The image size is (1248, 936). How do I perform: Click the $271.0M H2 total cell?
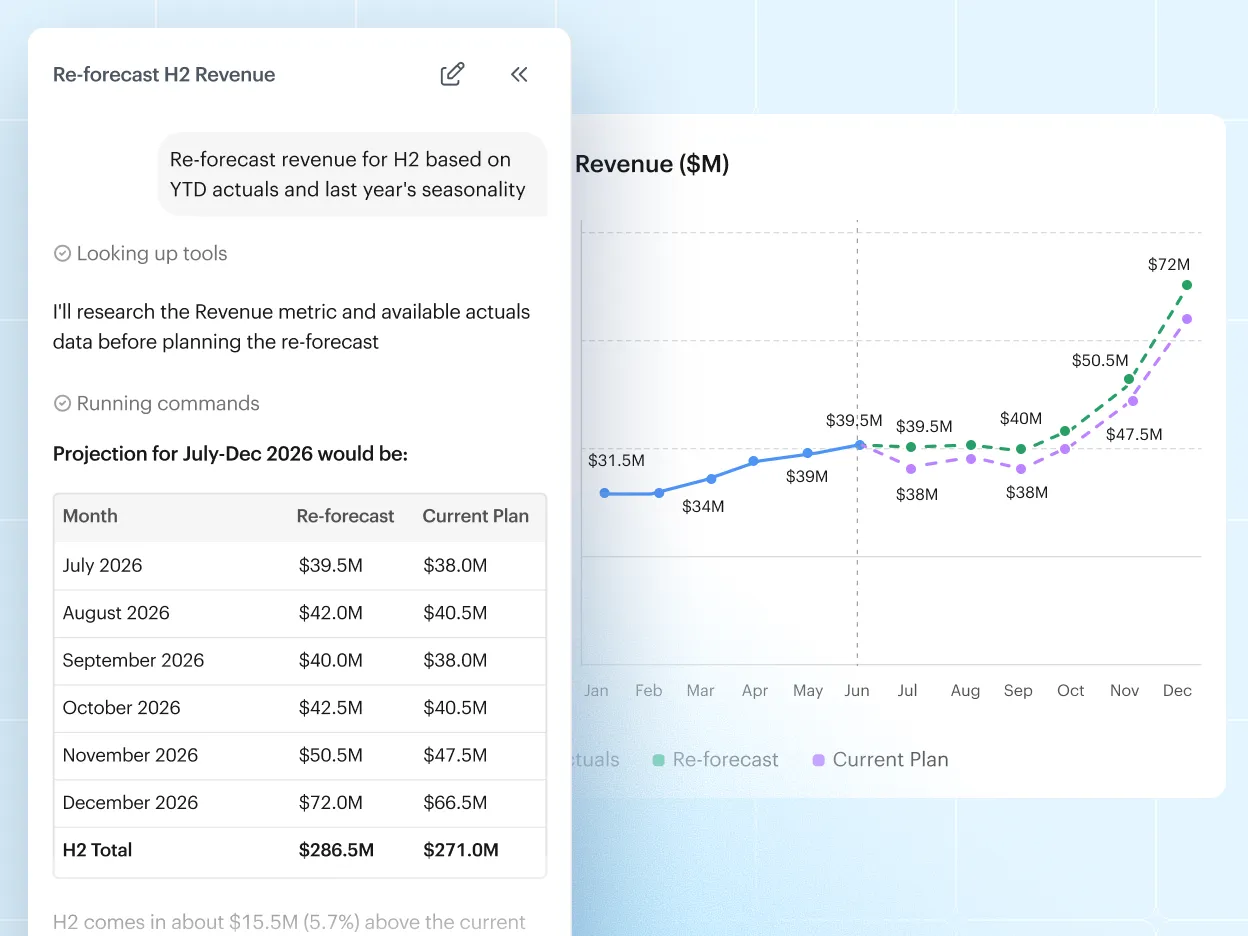click(461, 850)
